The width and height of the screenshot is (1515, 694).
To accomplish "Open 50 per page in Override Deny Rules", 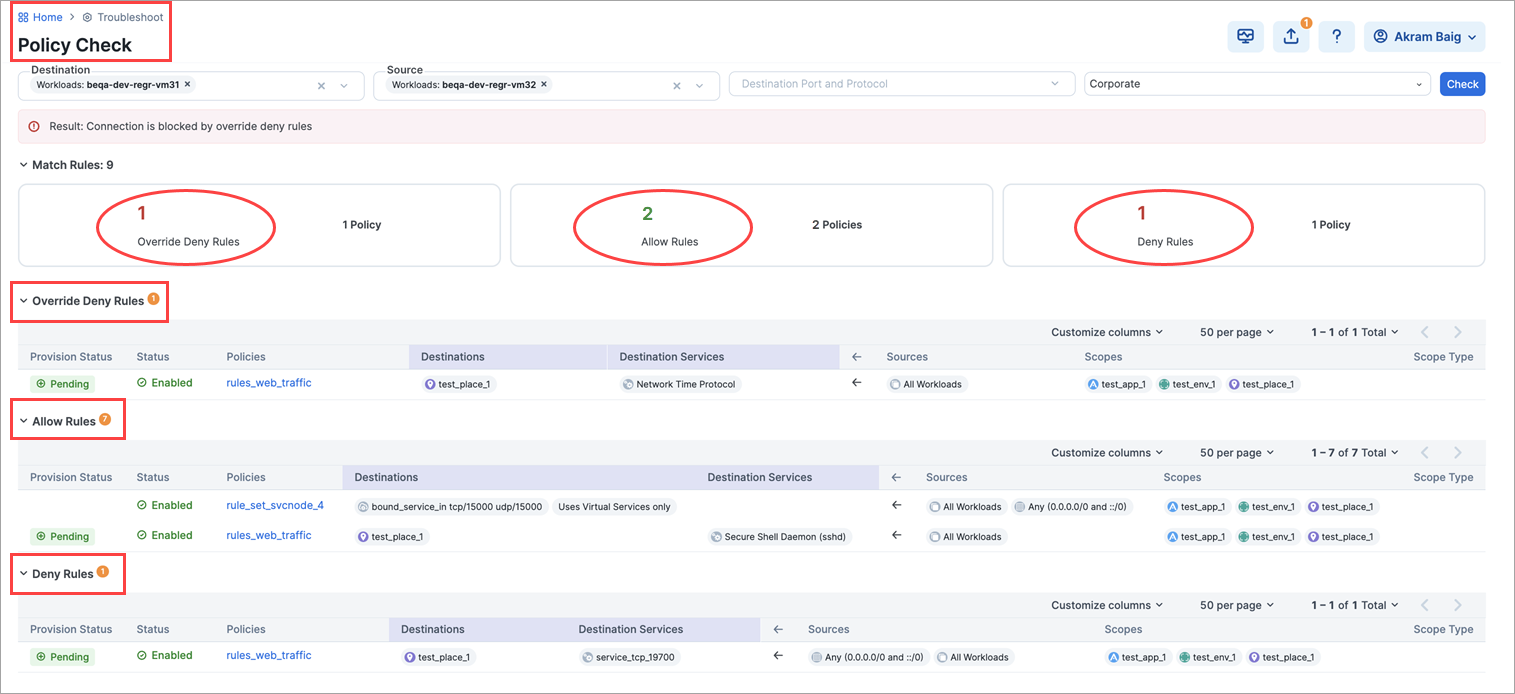I will (1237, 332).
